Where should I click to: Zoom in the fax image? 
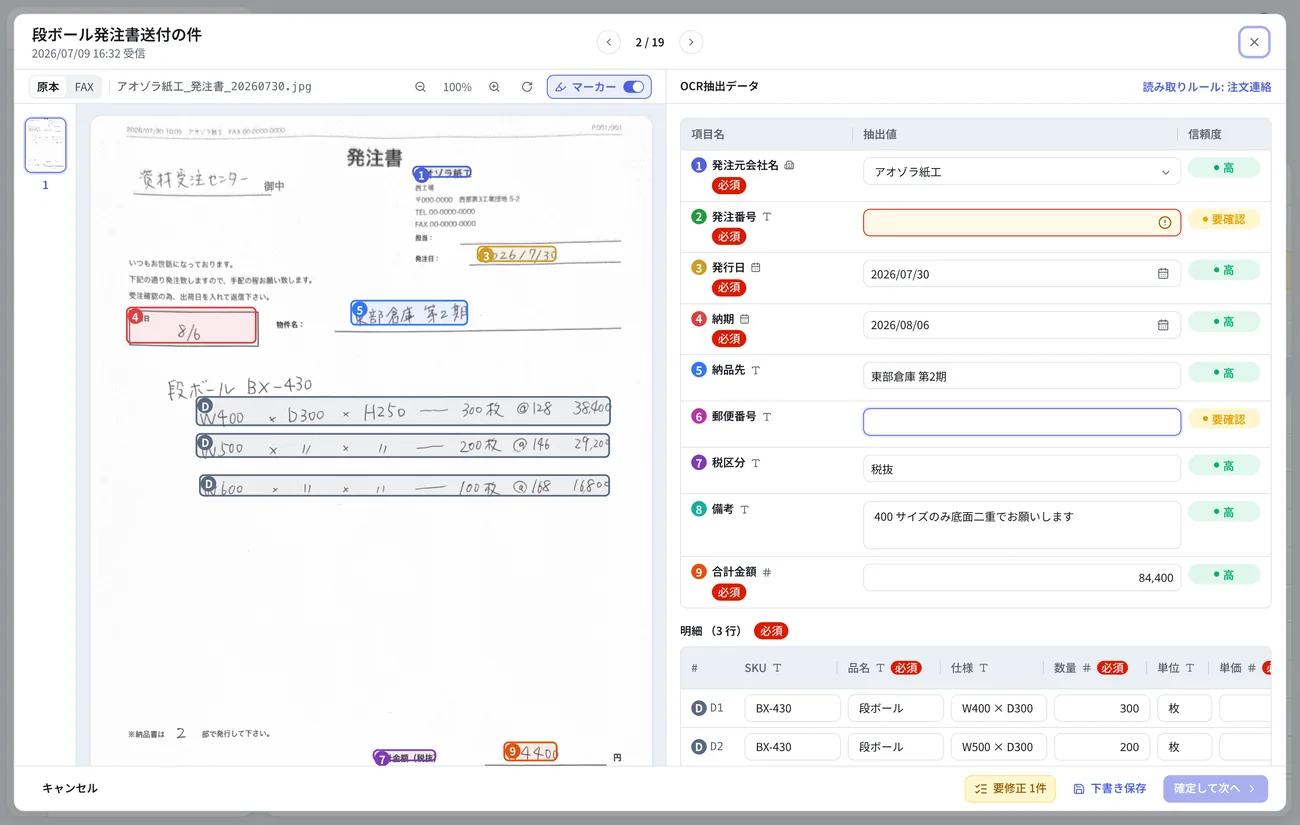tap(494, 87)
